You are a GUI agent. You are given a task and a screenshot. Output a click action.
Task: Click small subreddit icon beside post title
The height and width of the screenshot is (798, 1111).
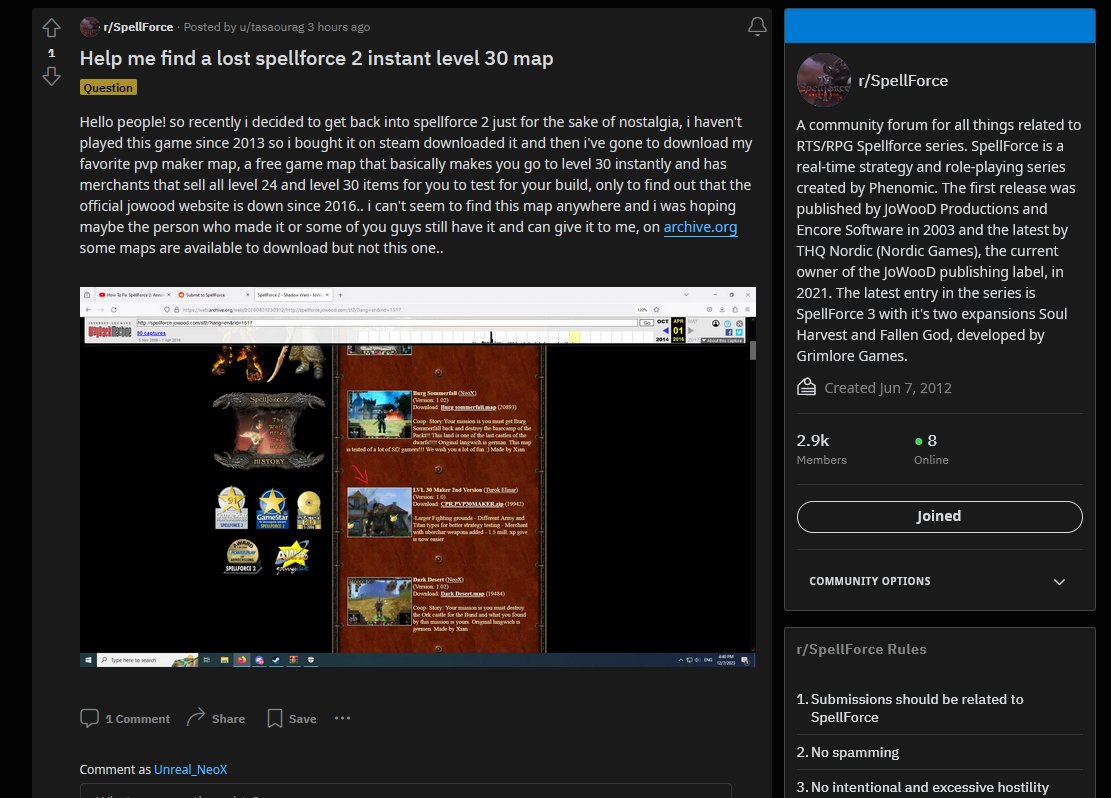point(90,27)
